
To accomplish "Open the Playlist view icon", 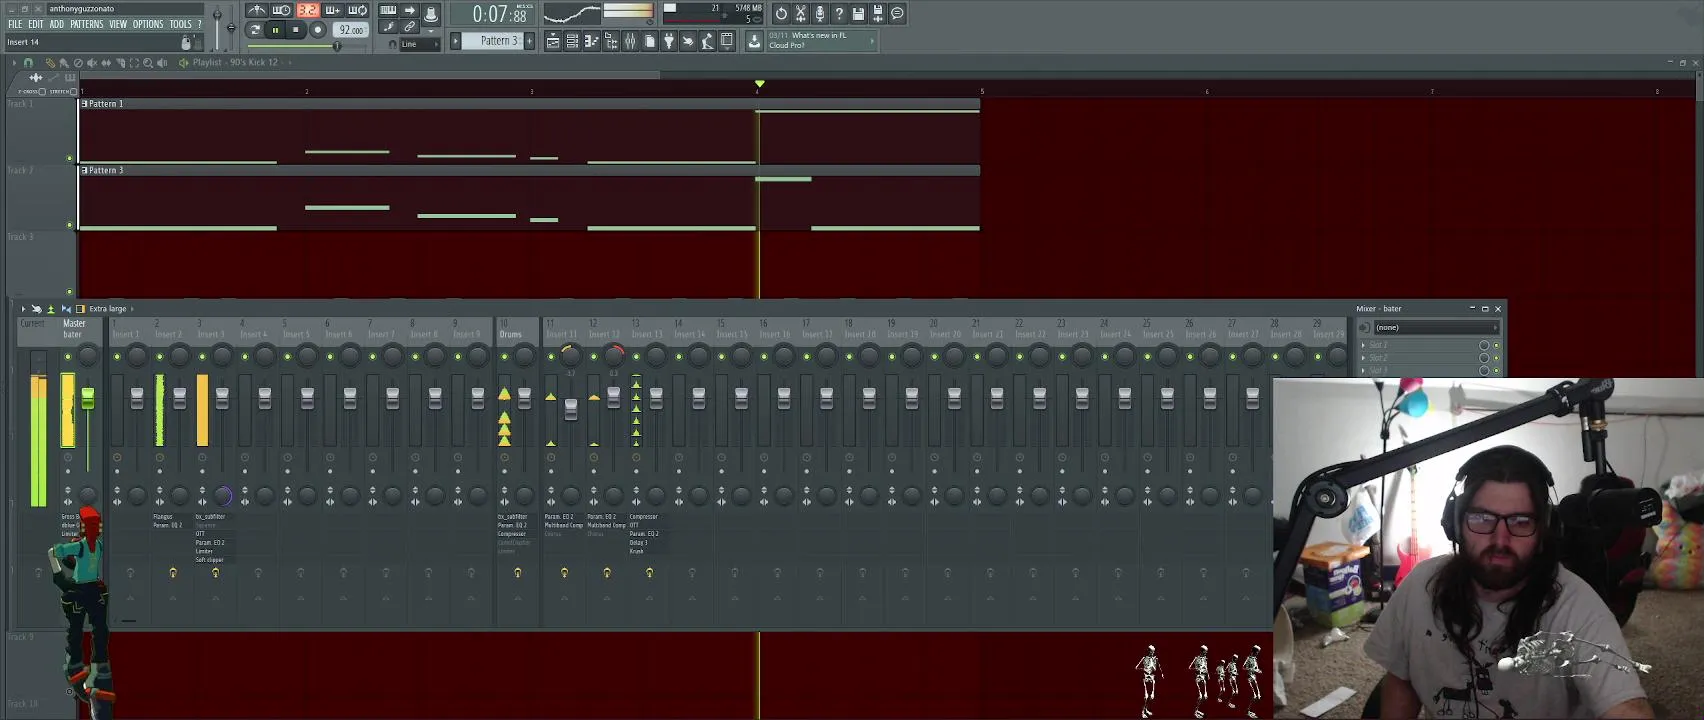I will [x=553, y=41].
